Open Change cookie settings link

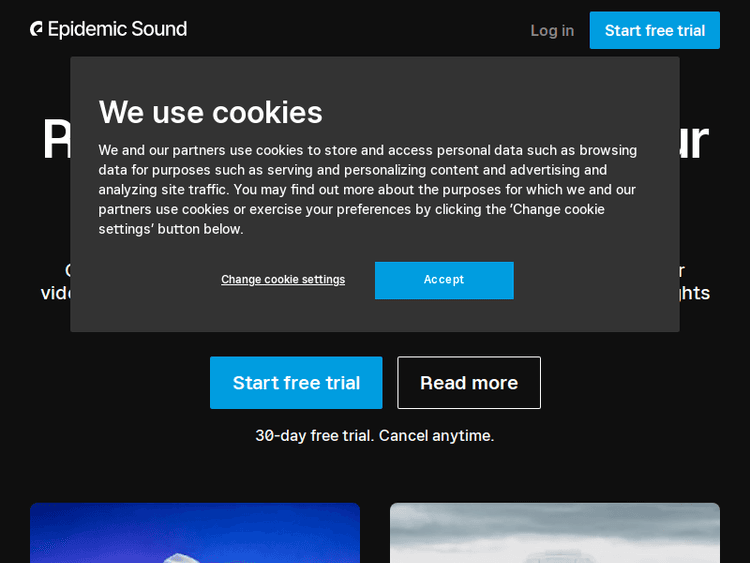pos(283,280)
